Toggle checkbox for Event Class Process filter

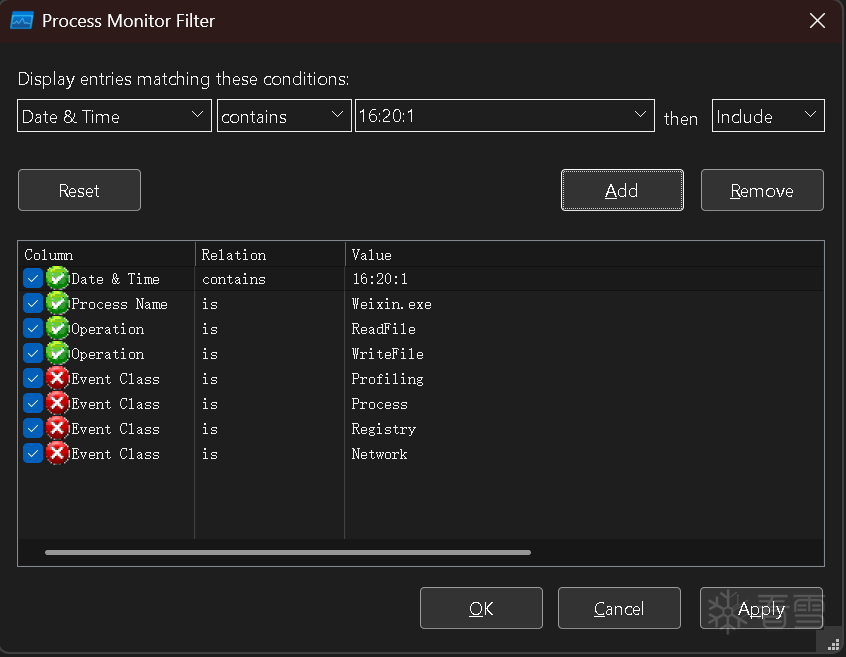33,404
